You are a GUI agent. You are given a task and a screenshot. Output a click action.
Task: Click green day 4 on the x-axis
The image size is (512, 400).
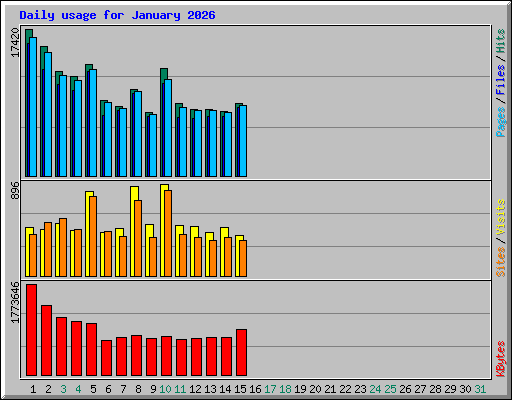[78, 389]
